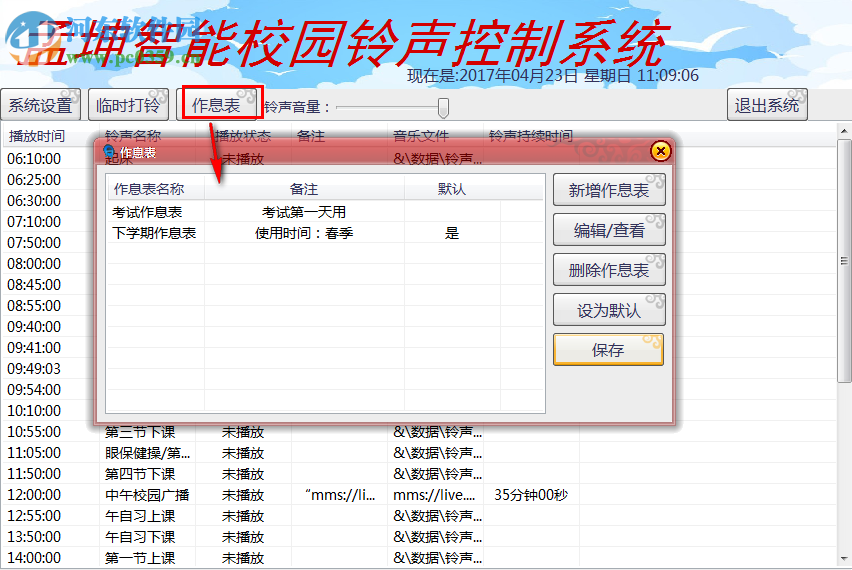The width and height of the screenshot is (852, 570).
Task: Click 未播放 status in the 12:55:00 row
Action: pos(243,516)
